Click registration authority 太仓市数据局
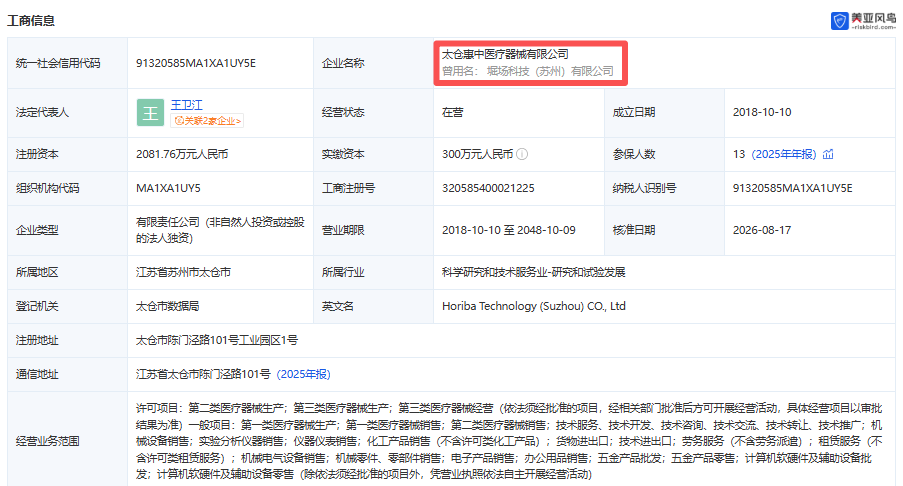 [168, 306]
